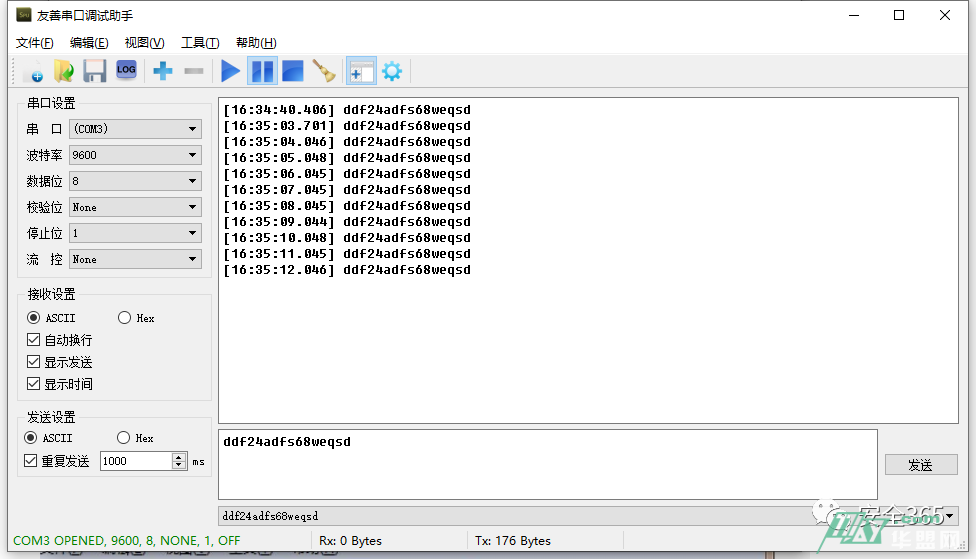976x559 pixels.
Task: Expand the 串口 COM3 dropdown
Action: point(135,129)
